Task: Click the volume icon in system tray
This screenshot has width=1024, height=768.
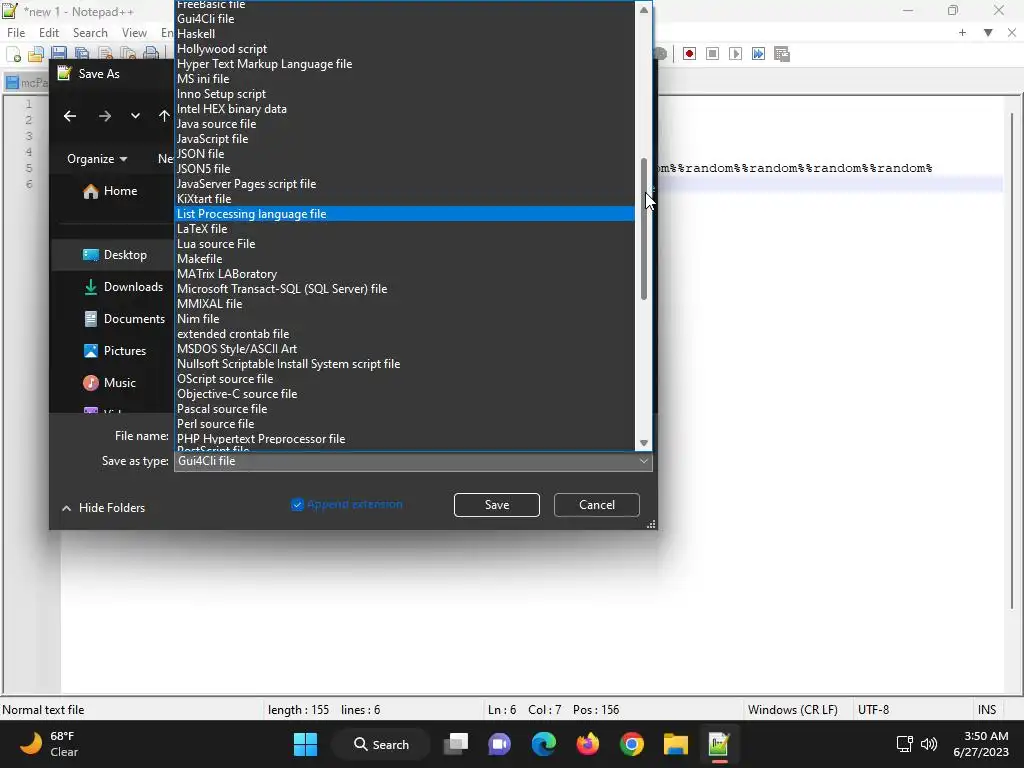Action: tap(929, 744)
